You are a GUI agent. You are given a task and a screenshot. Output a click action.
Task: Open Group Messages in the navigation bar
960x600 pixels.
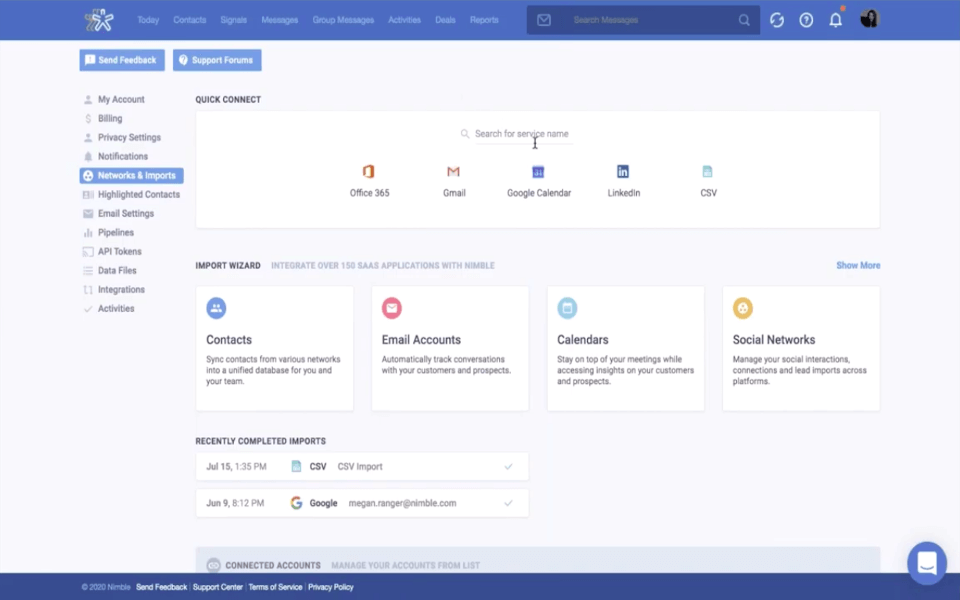coord(343,20)
